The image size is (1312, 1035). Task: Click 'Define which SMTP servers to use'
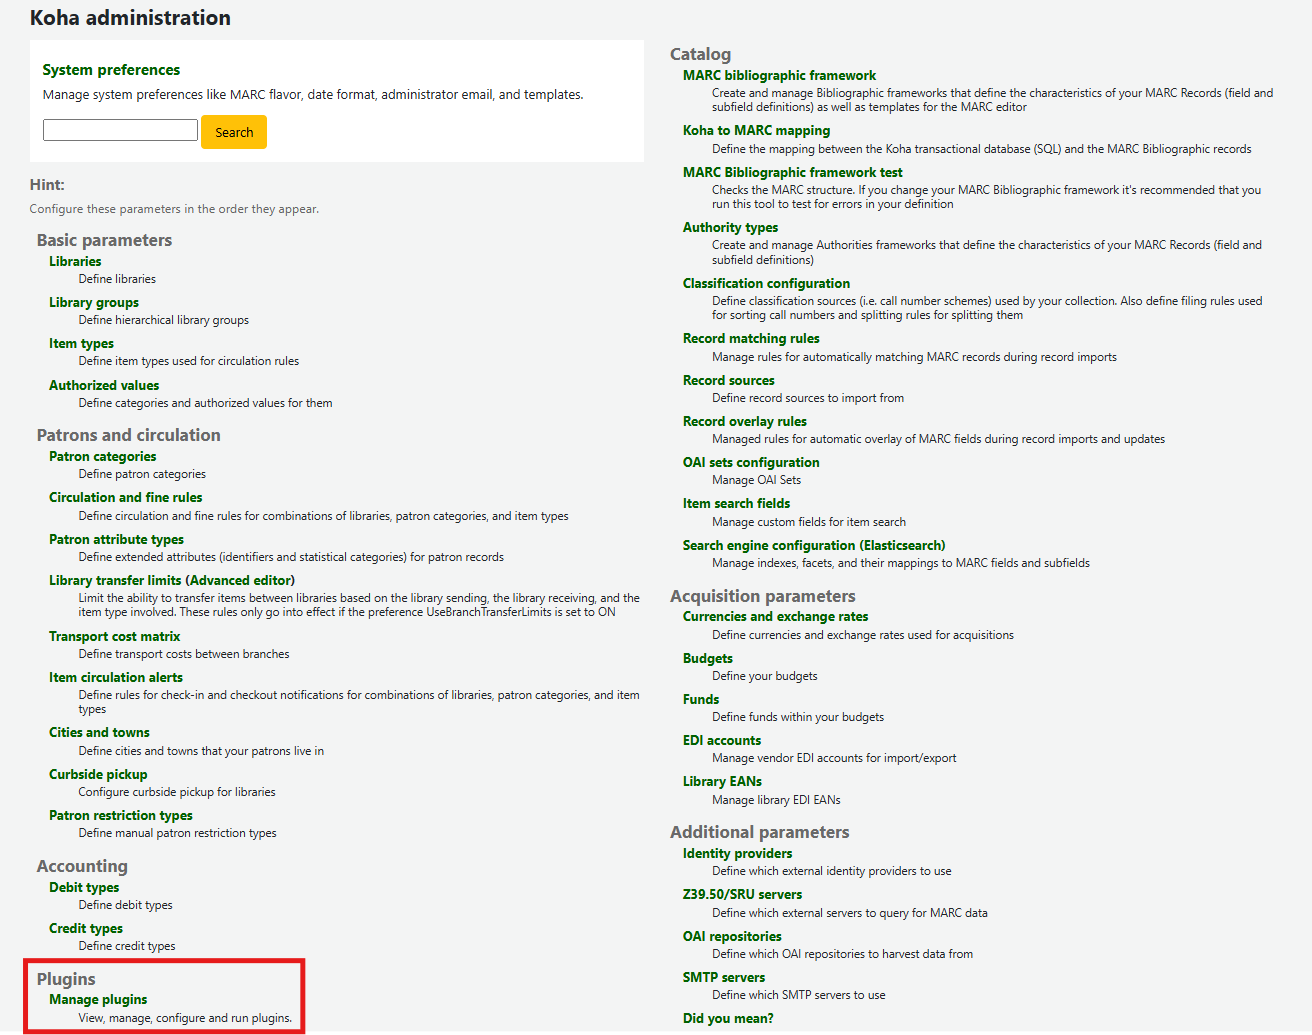click(799, 995)
